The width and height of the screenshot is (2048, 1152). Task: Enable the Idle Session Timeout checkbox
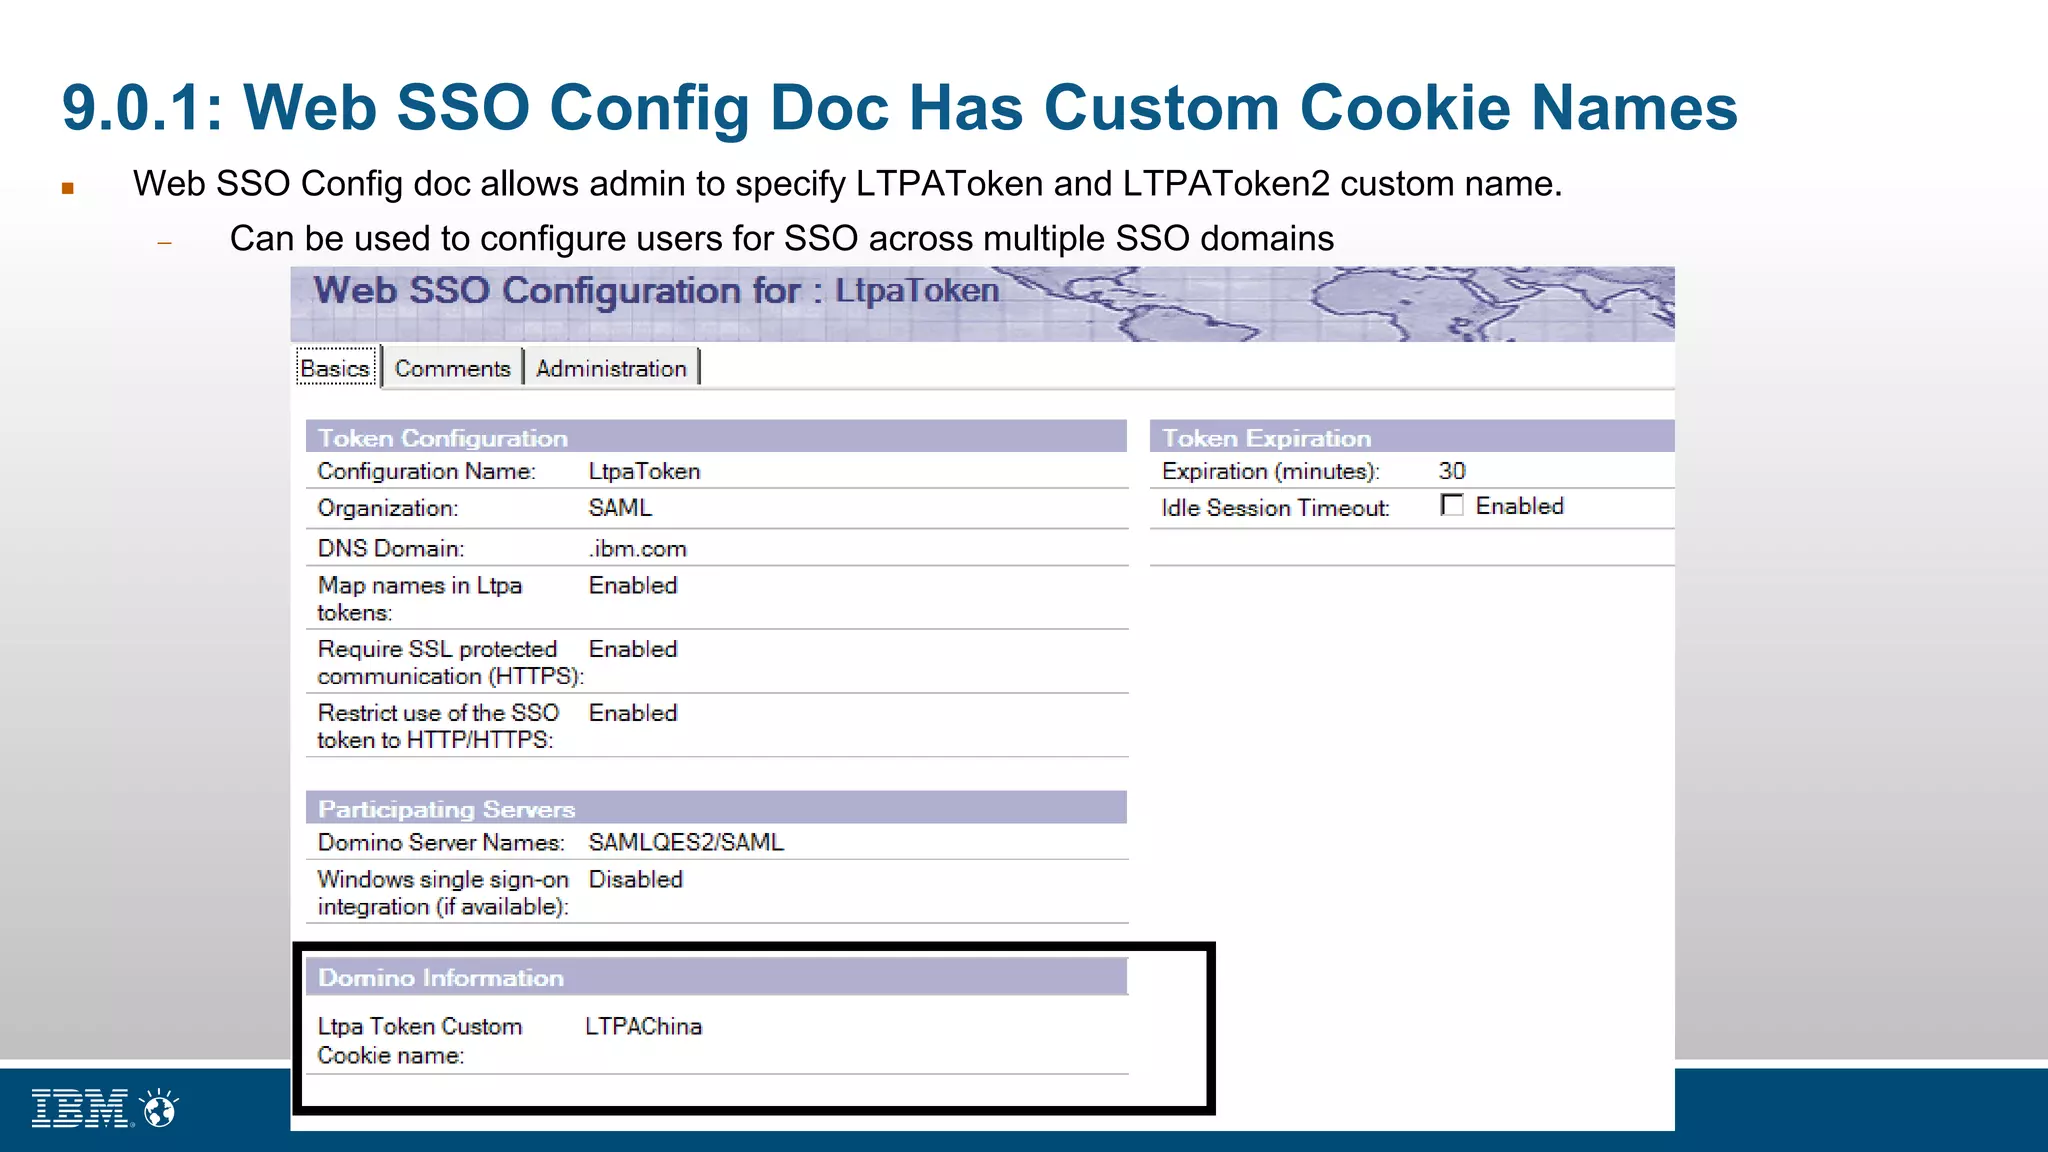coord(1452,505)
